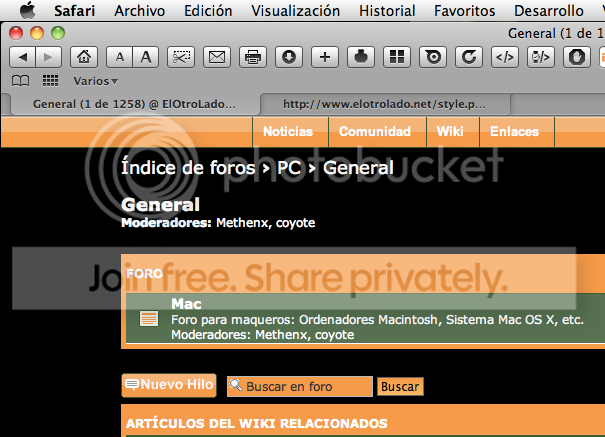Image resolution: width=605 pixels, height=437 pixels.
Task: Click the Home toolbar icon
Action: (x=86, y=56)
